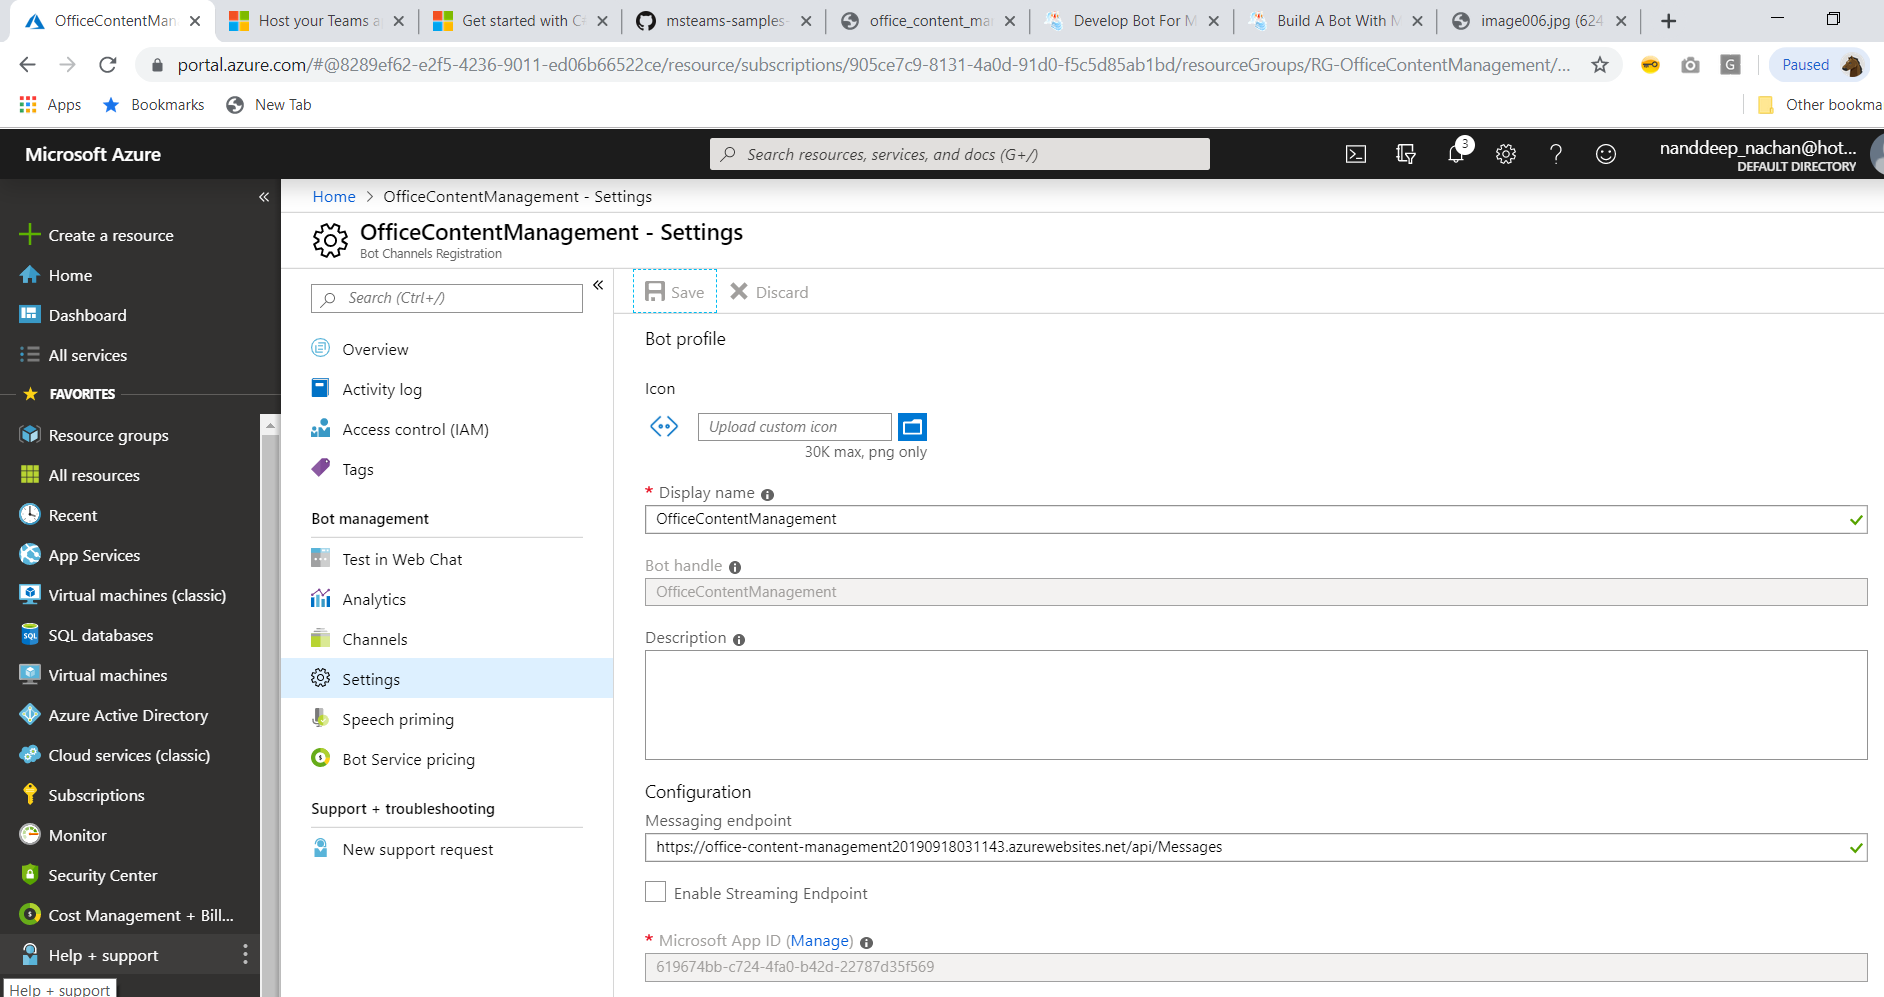
Task: Collapse the left Azure navigation sidebar
Action: pyautogui.click(x=264, y=197)
